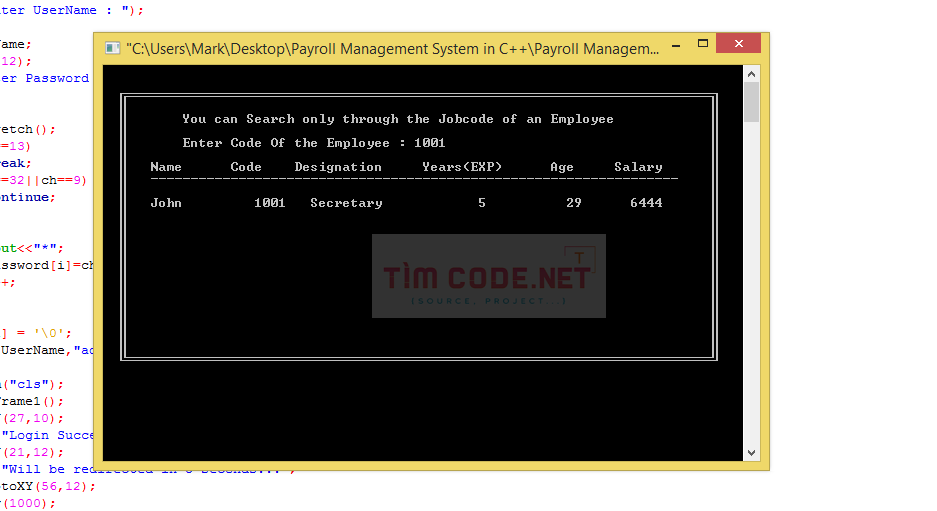Click the '=32||ch==9)' code line in editor

[x=43, y=180]
